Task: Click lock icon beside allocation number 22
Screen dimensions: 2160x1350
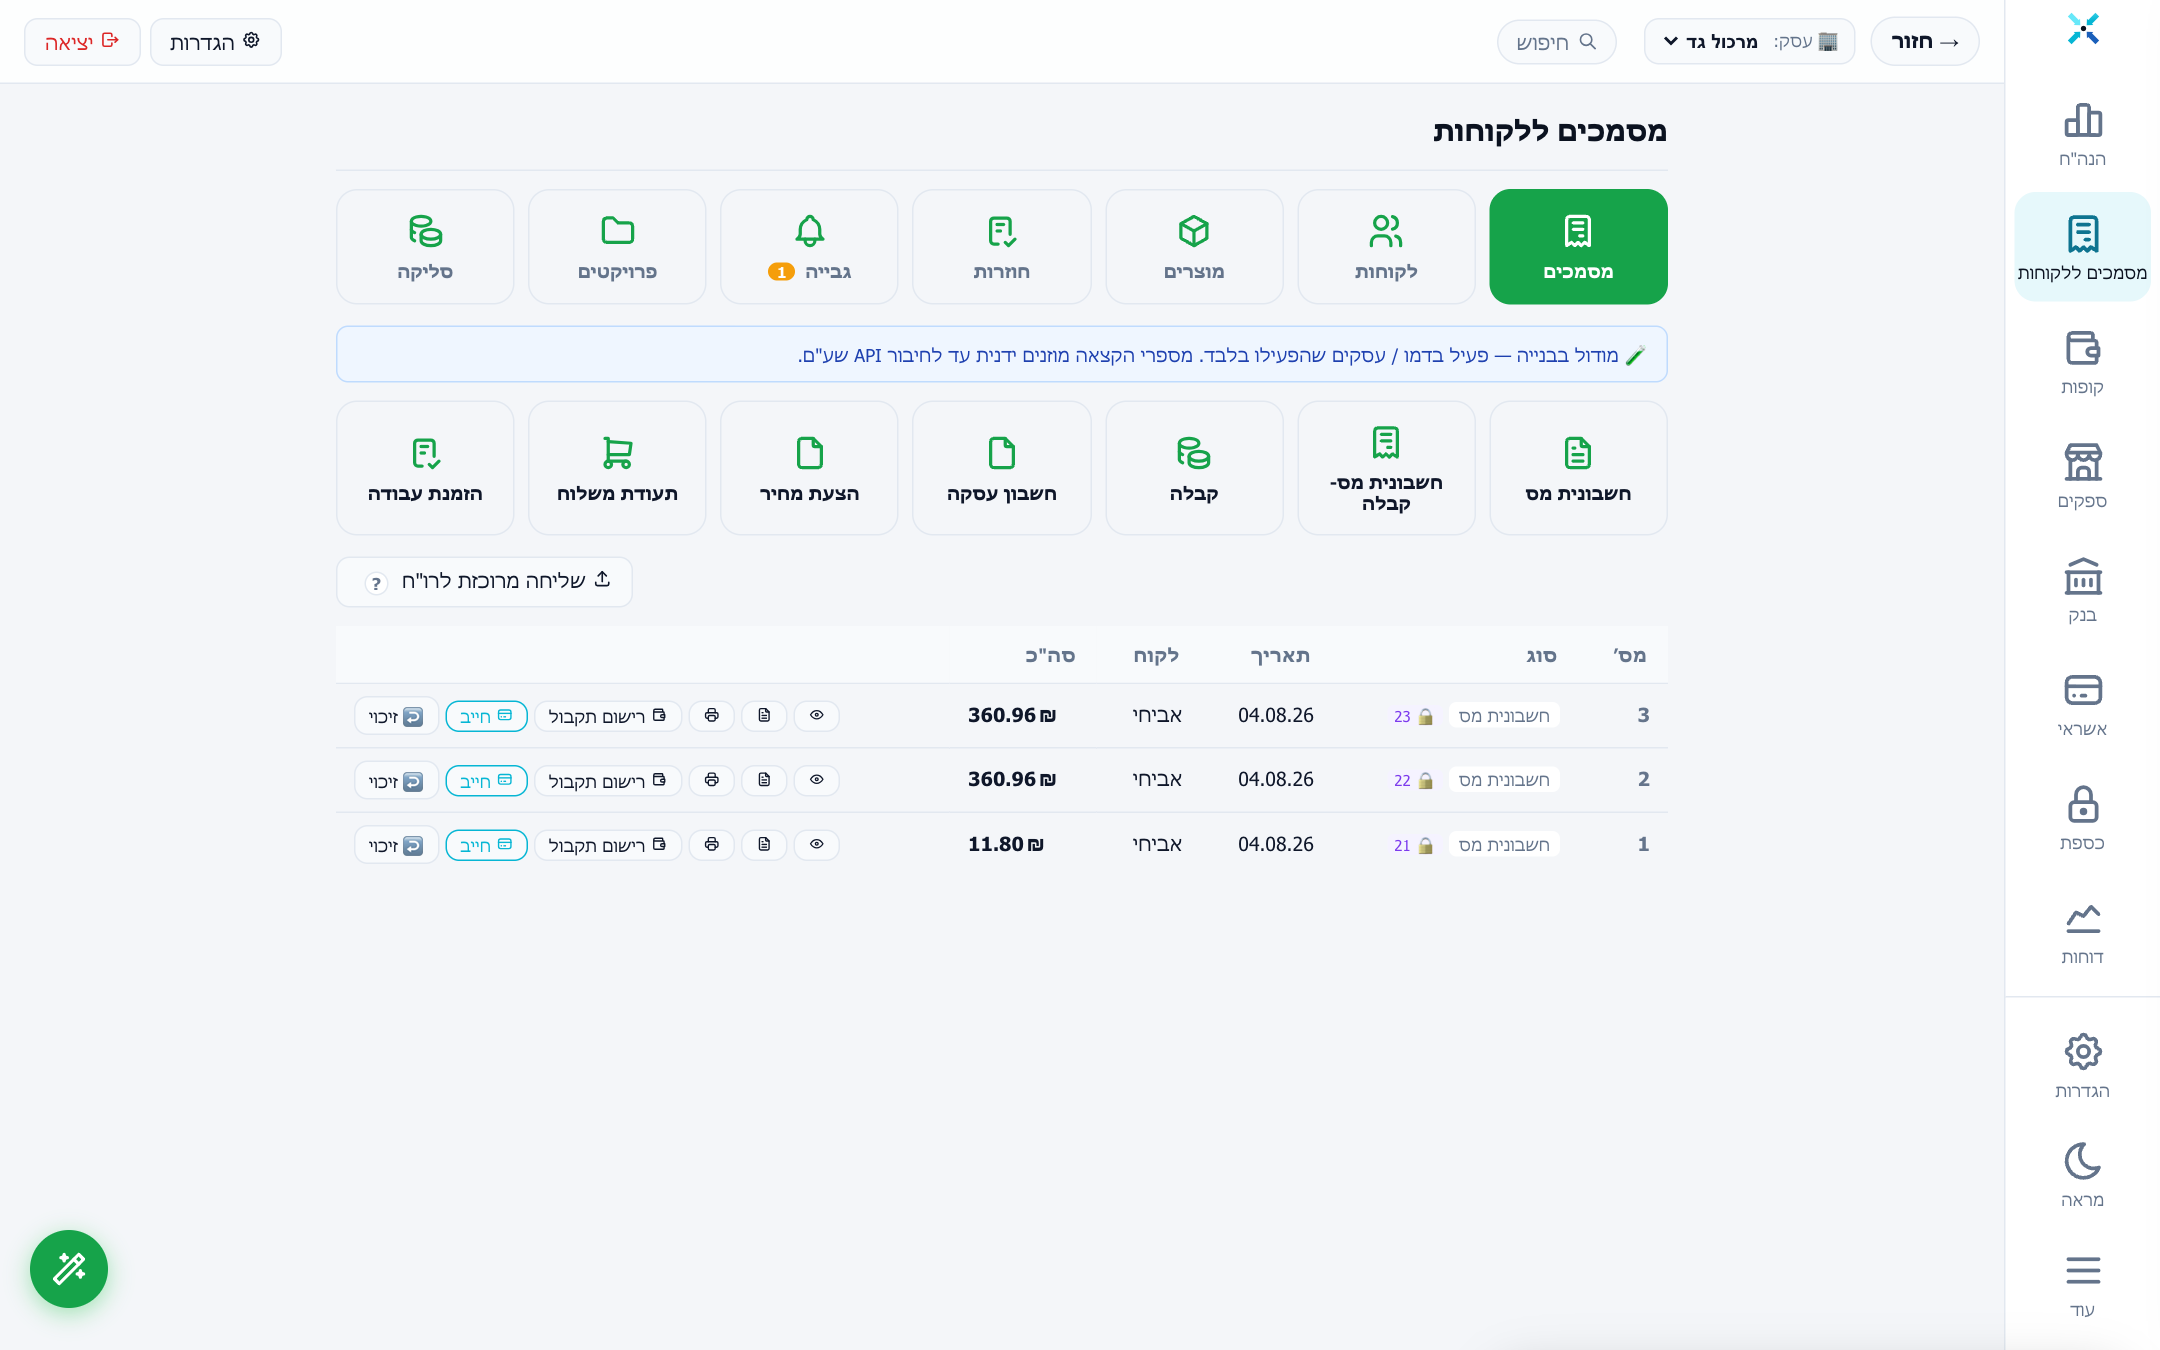Action: click(1426, 780)
